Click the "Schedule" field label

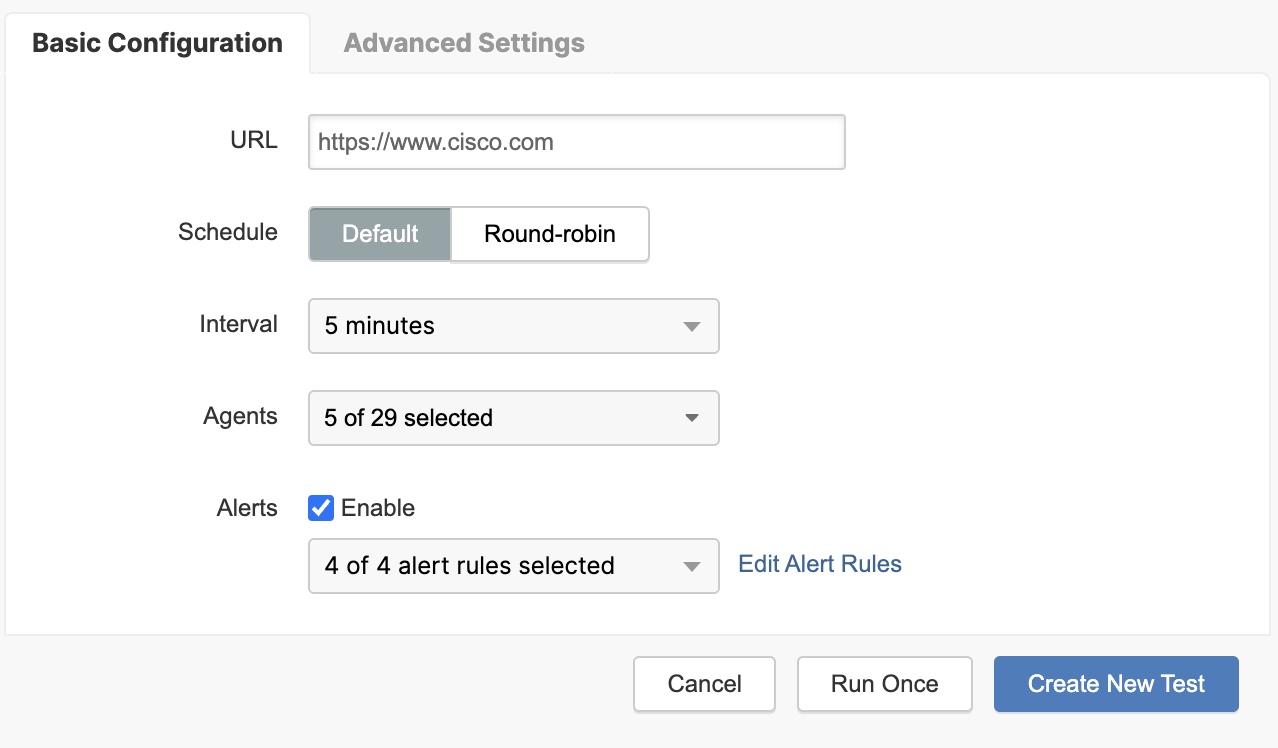coord(228,232)
